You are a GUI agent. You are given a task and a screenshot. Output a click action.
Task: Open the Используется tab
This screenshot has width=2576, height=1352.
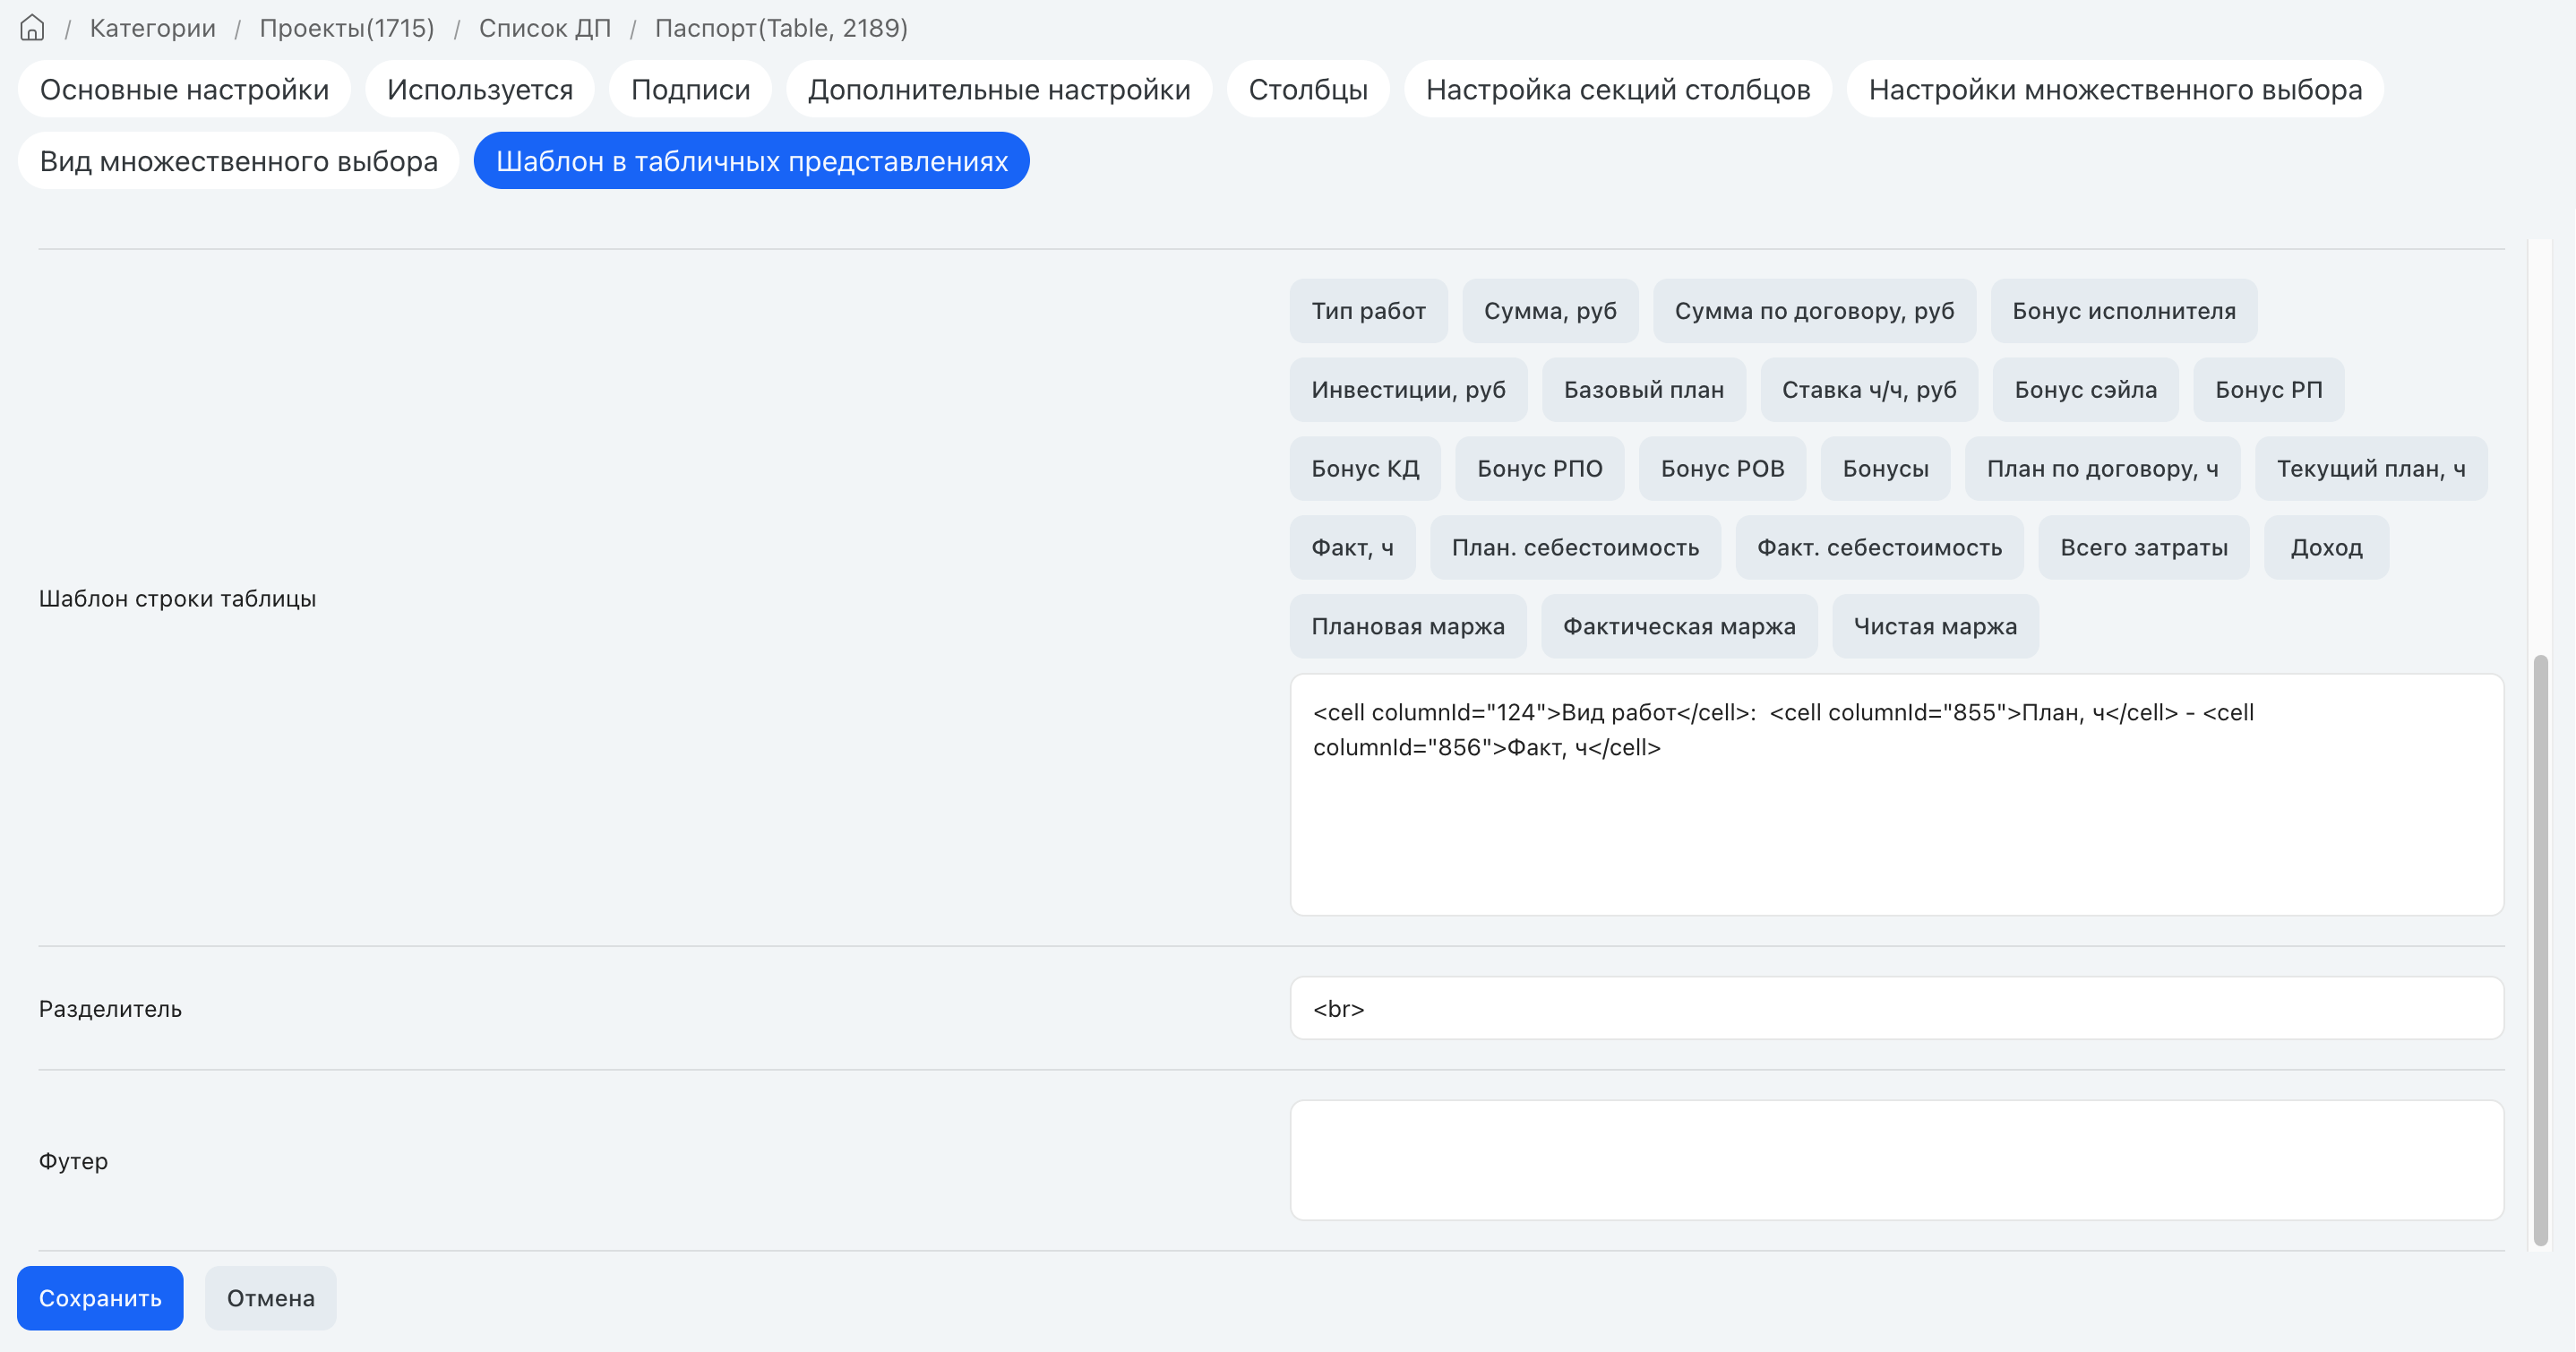click(480, 89)
